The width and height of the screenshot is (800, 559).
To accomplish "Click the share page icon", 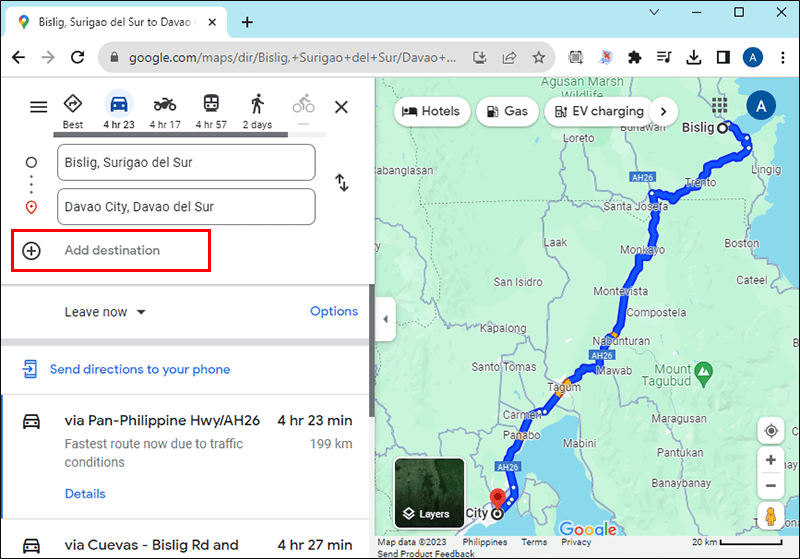I will pos(509,58).
